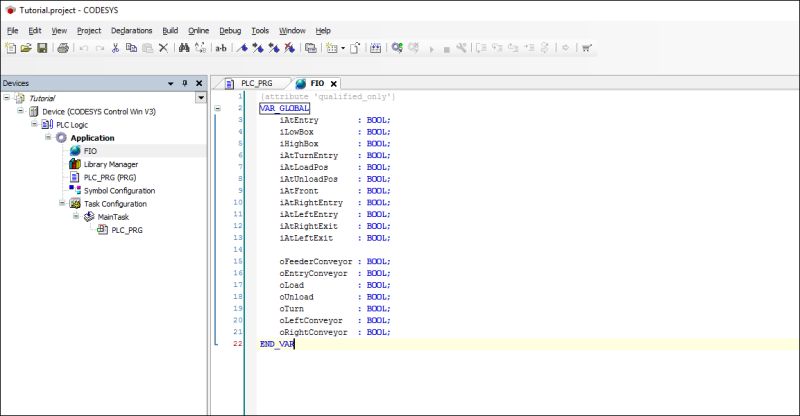Image resolution: width=800 pixels, height=416 pixels.
Task: Collapse the MainTask tree node
Action: tap(76, 216)
